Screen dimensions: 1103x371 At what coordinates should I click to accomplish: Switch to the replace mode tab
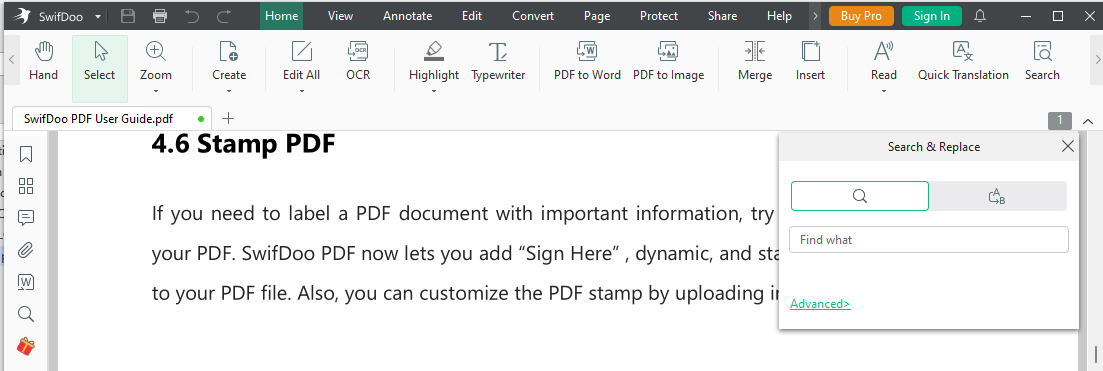pyautogui.click(x=997, y=196)
